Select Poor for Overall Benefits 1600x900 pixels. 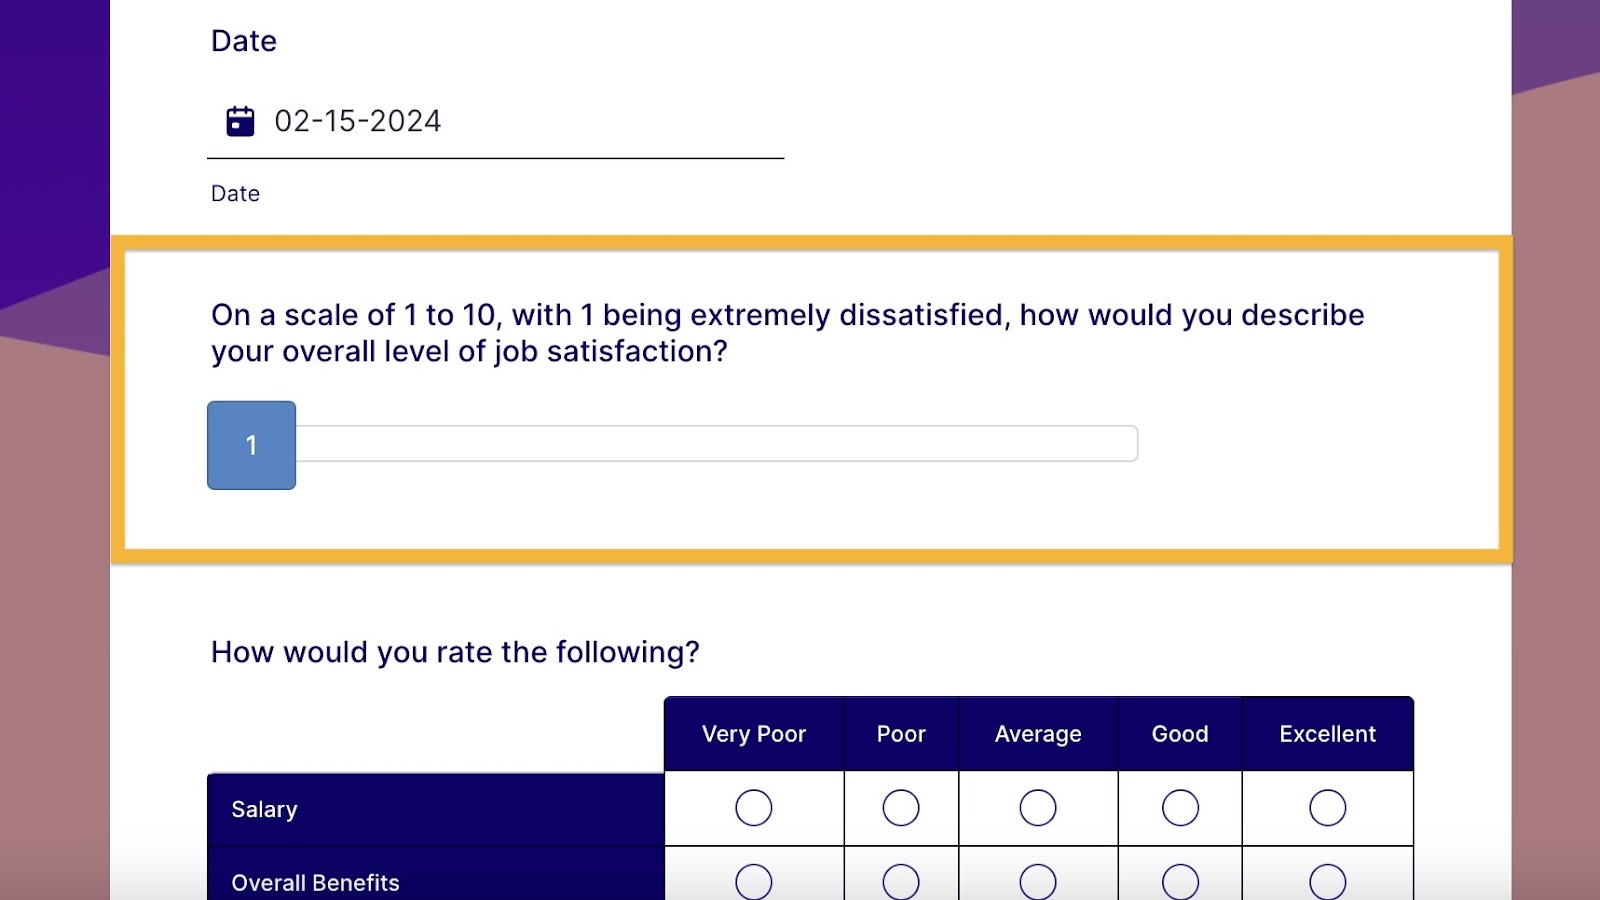click(900, 882)
